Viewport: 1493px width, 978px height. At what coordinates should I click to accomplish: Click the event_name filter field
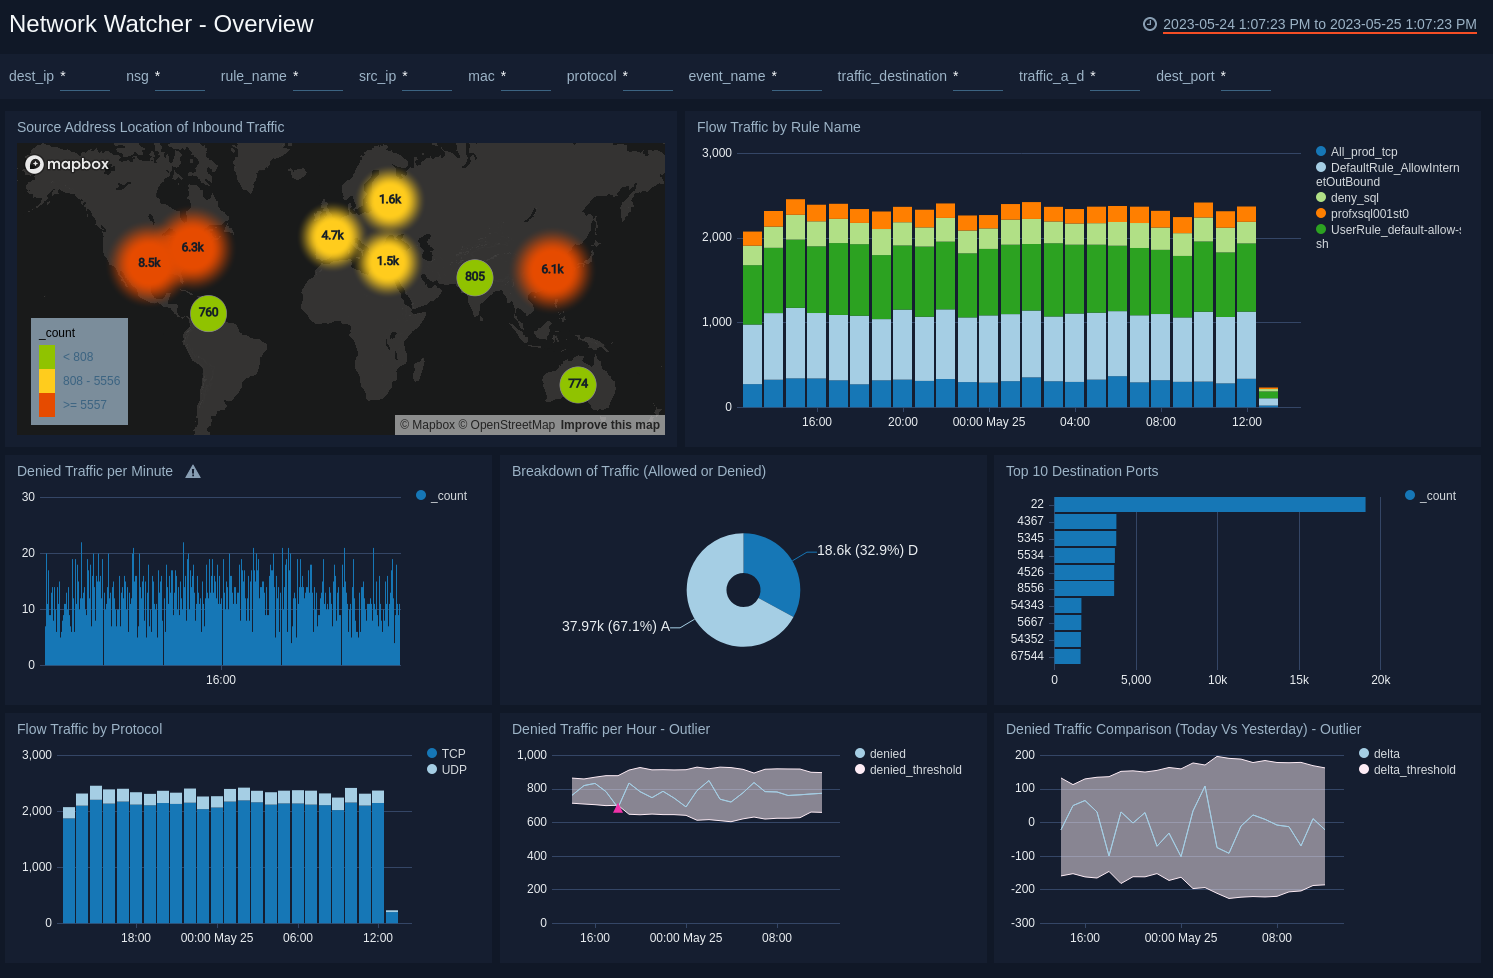[797, 77]
